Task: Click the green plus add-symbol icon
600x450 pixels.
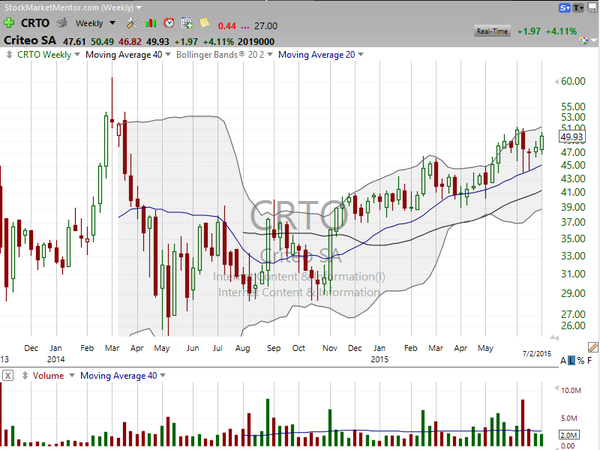Action: click(9, 23)
